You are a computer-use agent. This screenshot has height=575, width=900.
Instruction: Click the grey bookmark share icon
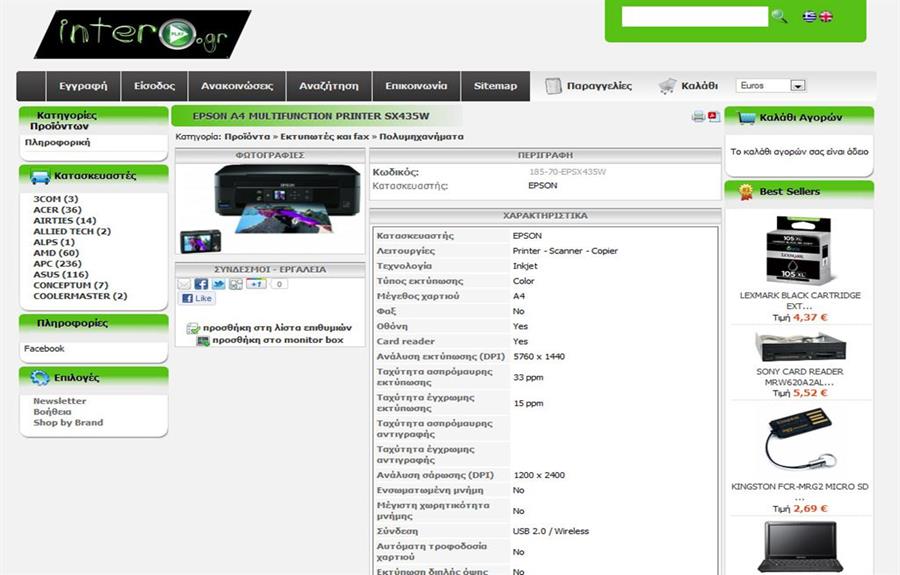point(236,284)
